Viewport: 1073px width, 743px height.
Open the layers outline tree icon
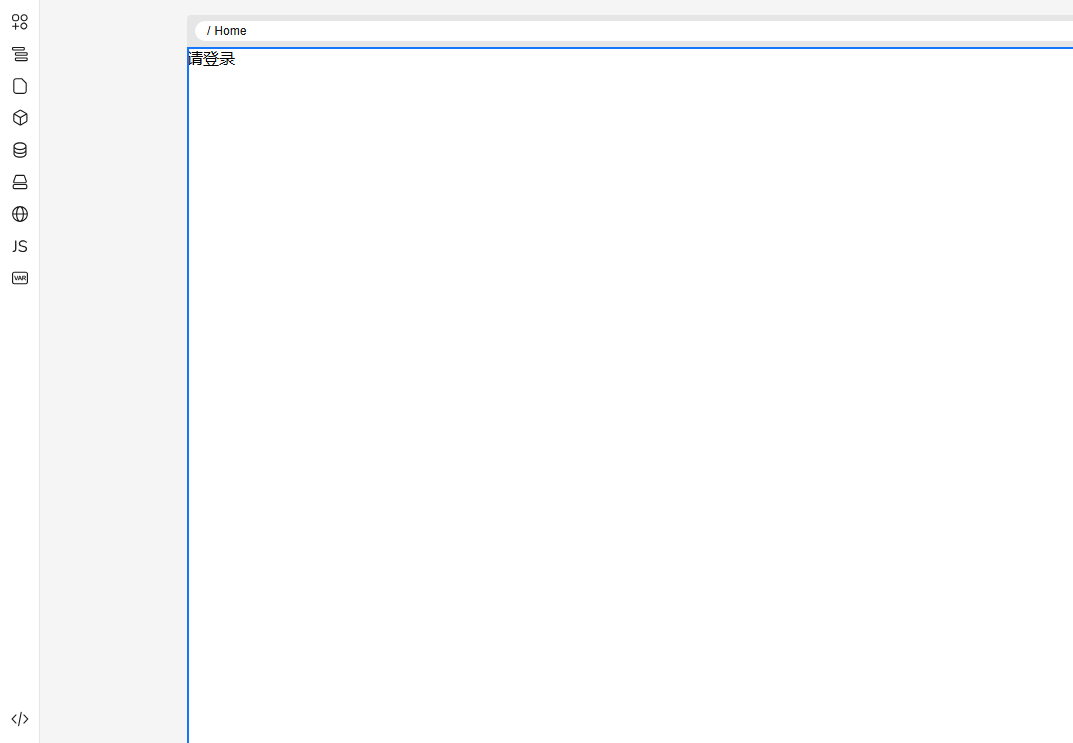point(20,54)
